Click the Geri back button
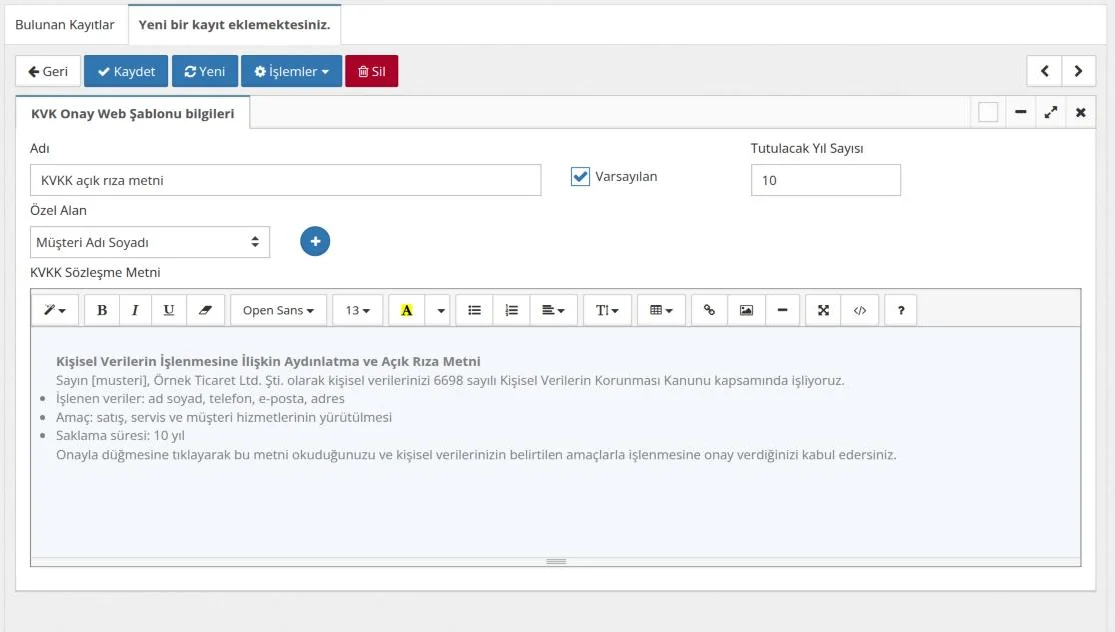Viewport: 1115px width, 632px height. pos(48,71)
